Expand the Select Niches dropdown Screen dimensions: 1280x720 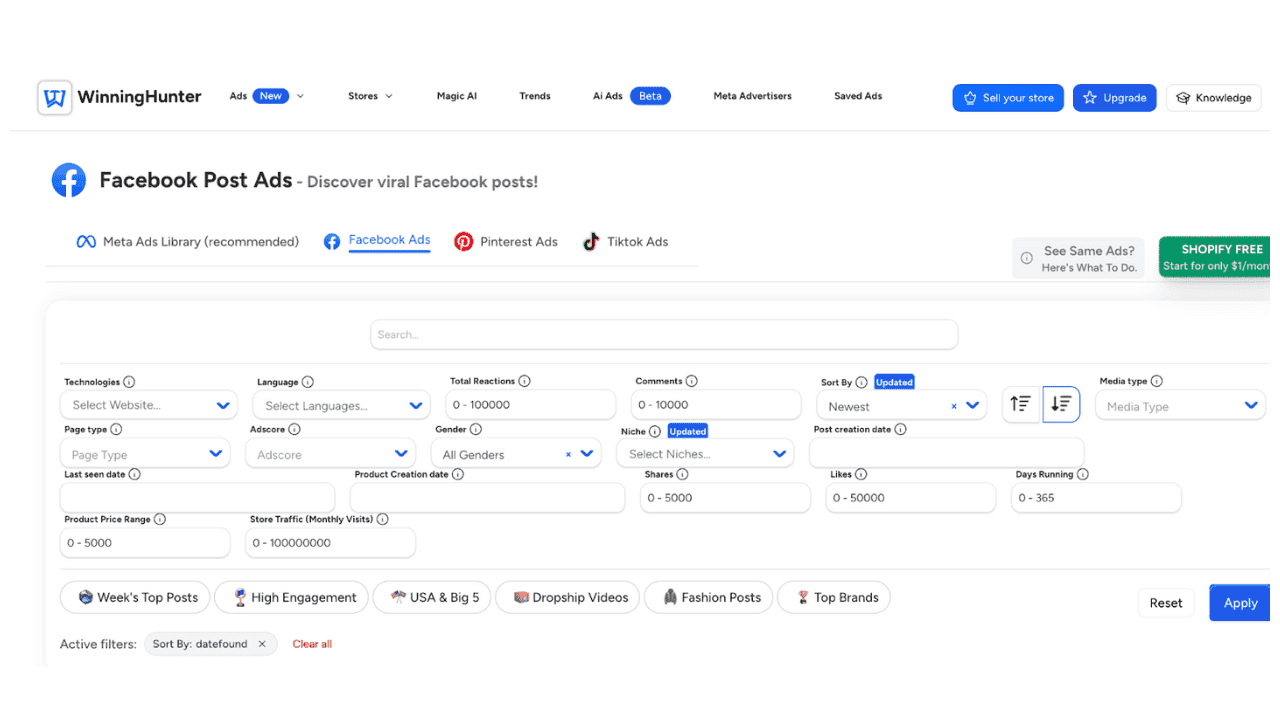click(705, 453)
